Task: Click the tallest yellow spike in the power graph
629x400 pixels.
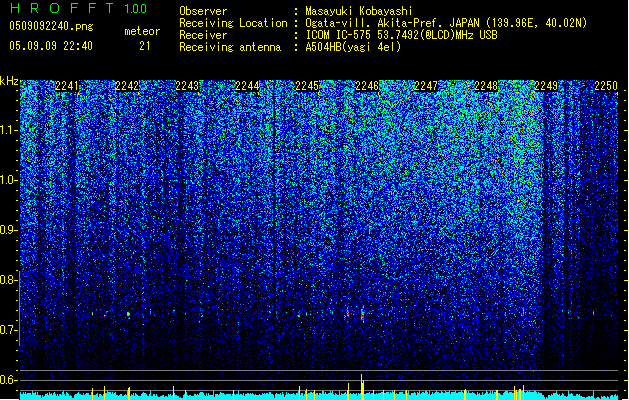Action: tap(362, 387)
